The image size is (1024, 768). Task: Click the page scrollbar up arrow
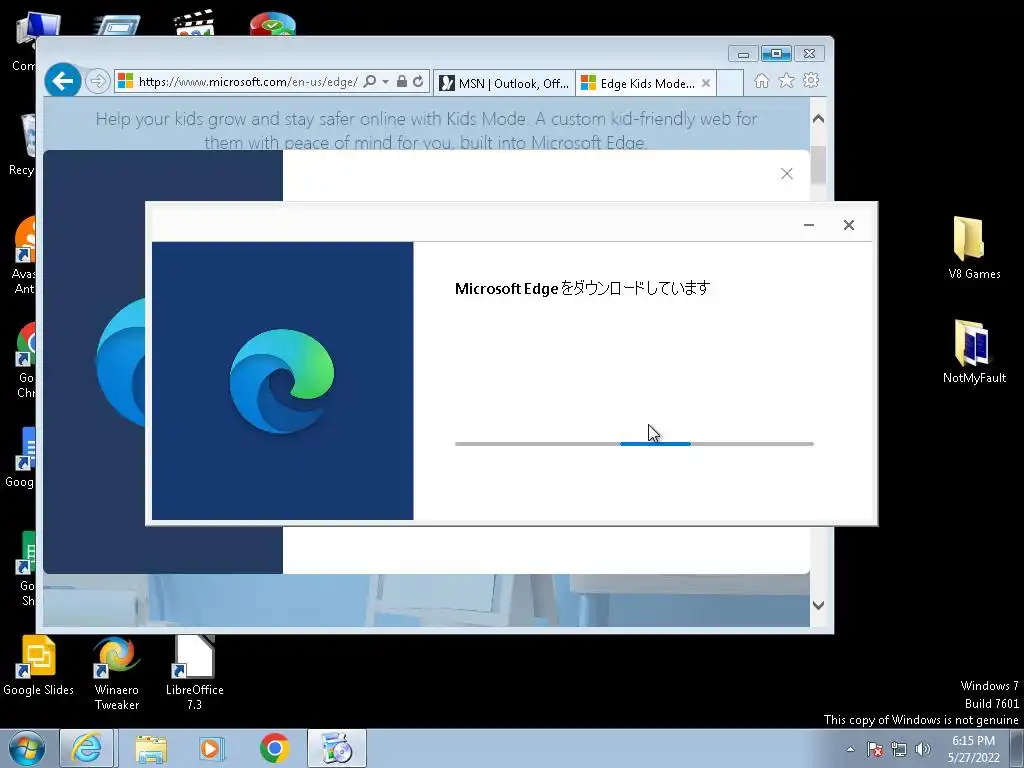pyautogui.click(x=818, y=119)
